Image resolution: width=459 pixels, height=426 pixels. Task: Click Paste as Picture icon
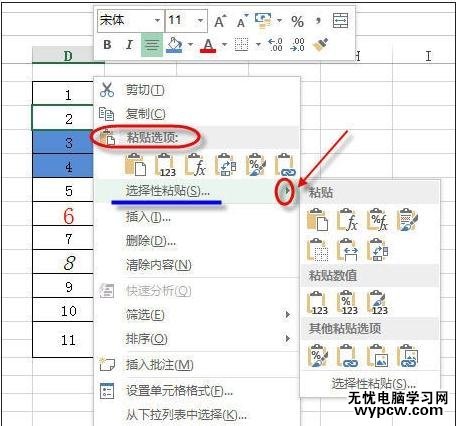tap(377, 356)
